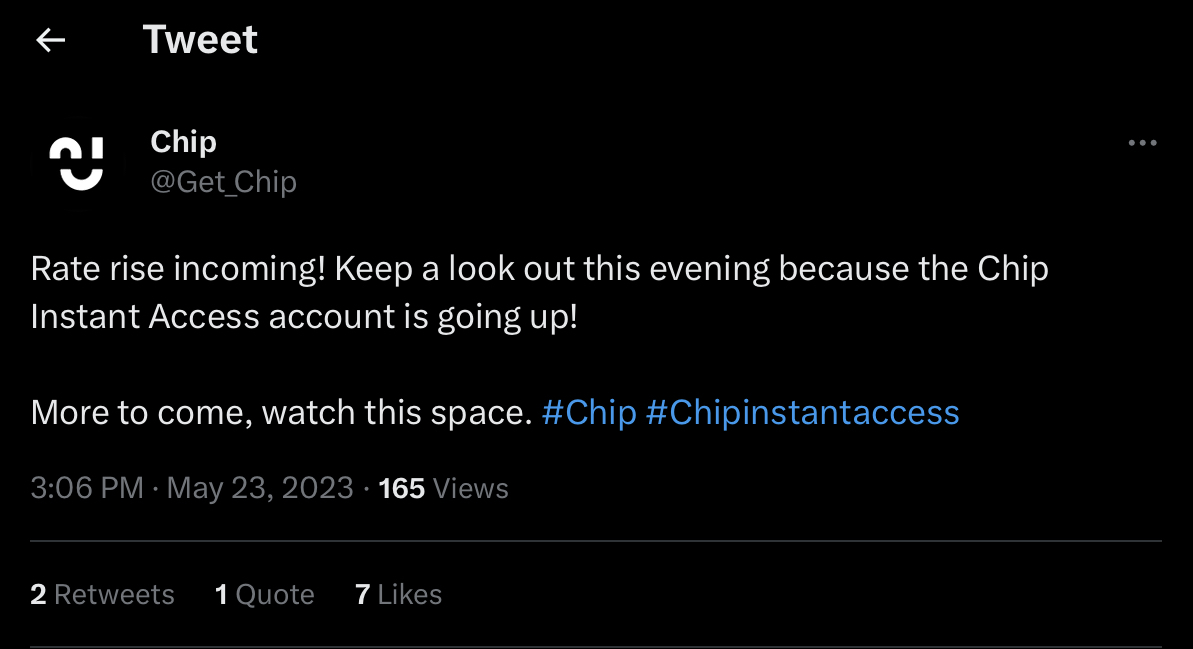Open the three-dot more options menu
This screenshot has height=649, width=1193.
[1142, 143]
